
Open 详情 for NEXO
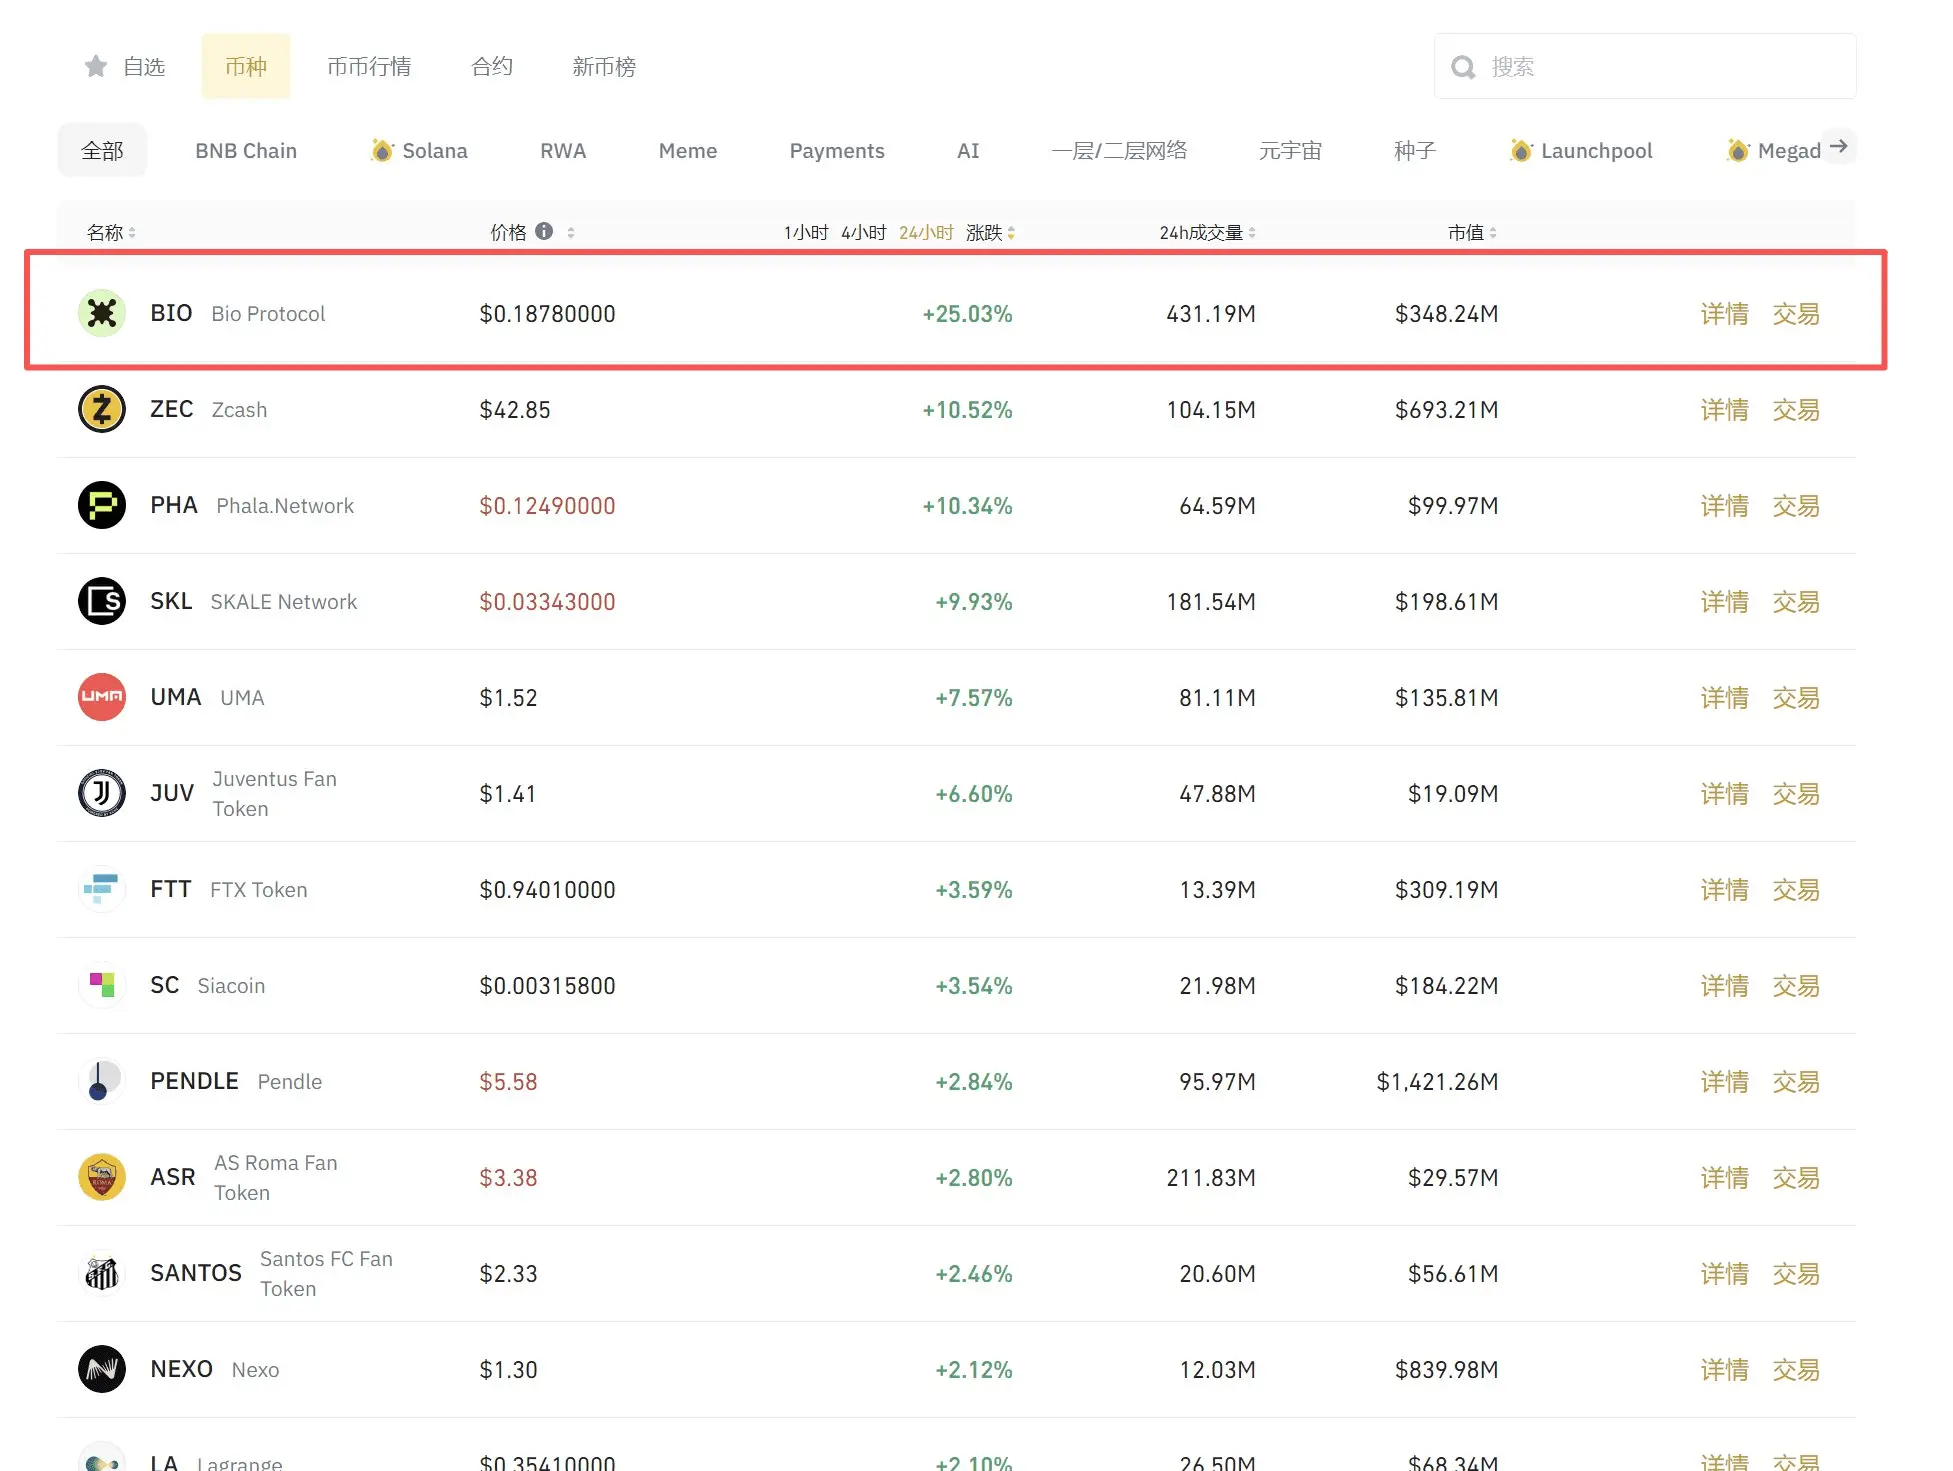[x=1725, y=1369]
